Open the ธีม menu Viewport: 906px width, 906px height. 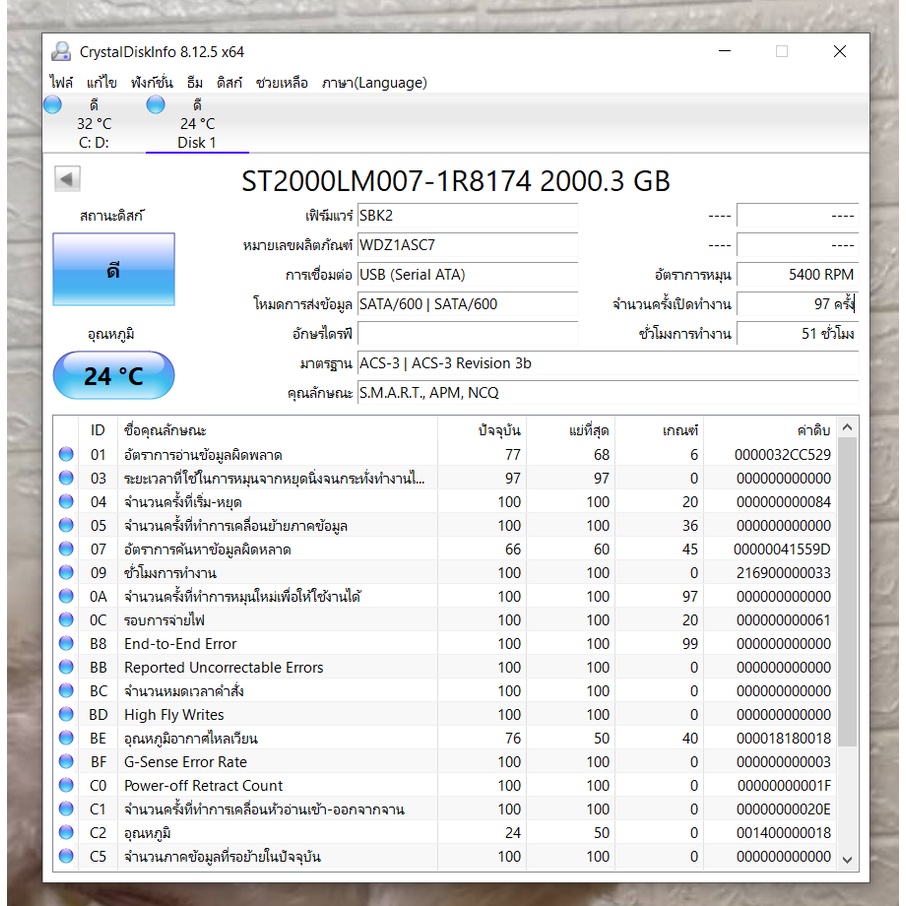(194, 83)
